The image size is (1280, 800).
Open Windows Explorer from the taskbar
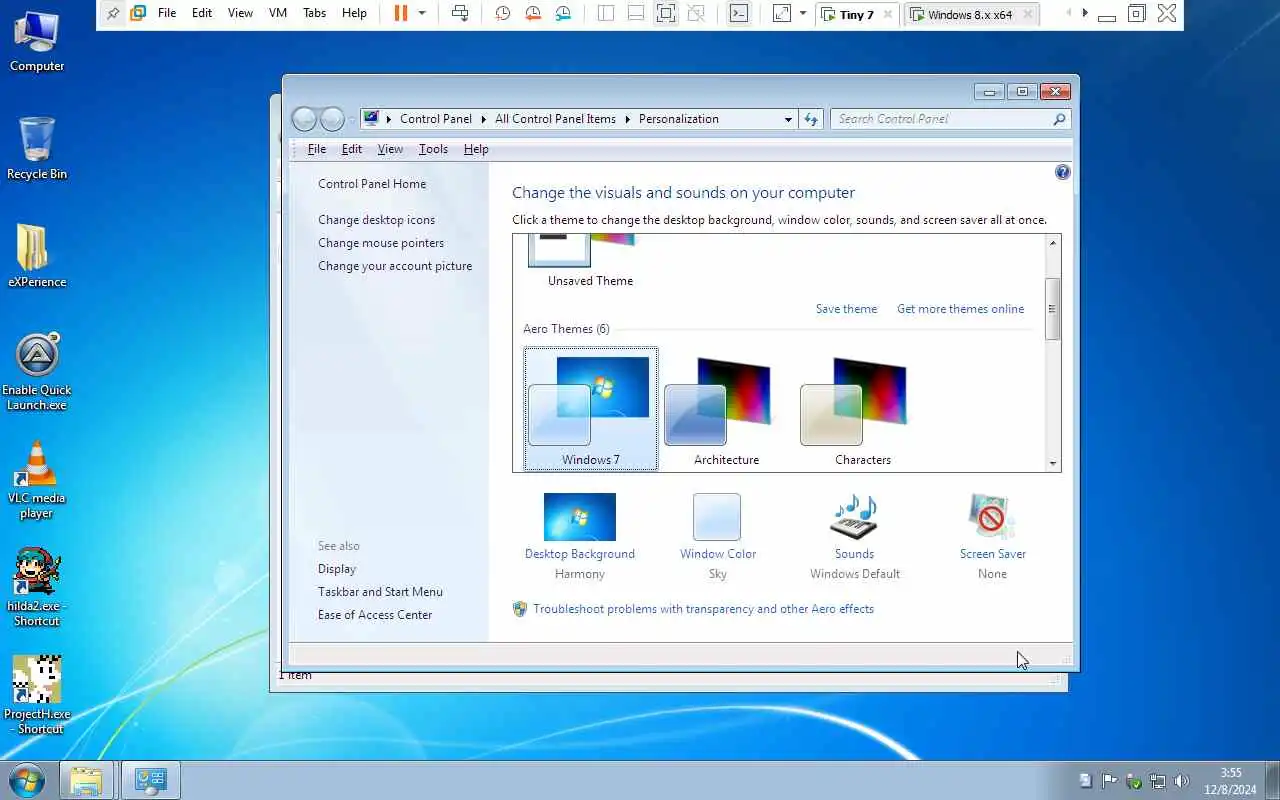point(86,780)
